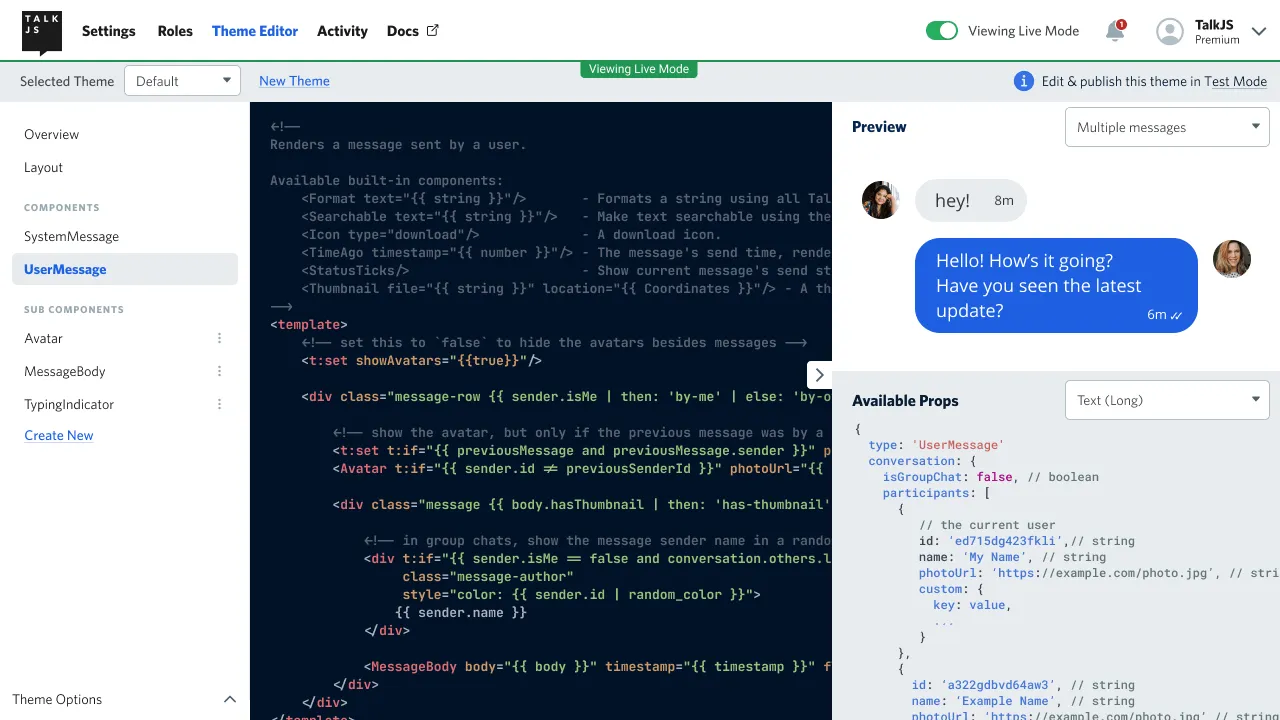
Task: Click the profile avatar in the top bar
Action: point(1169,31)
